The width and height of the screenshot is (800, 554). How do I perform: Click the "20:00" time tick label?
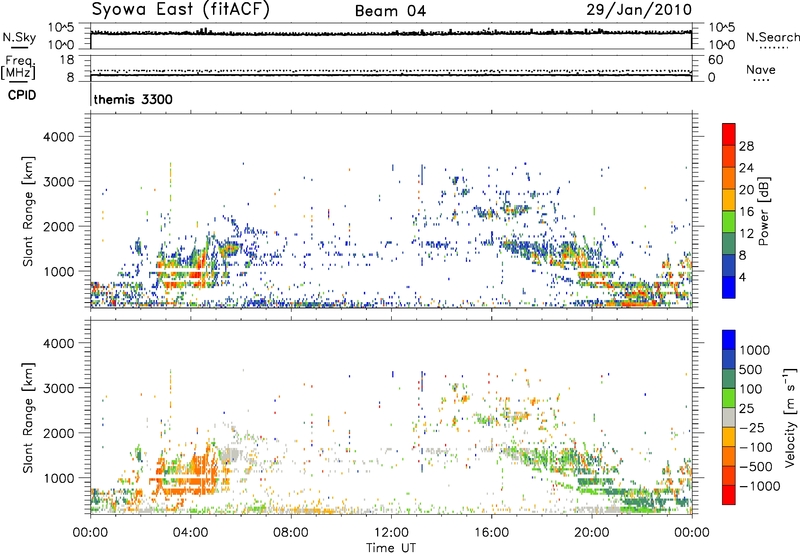click(591, 533)
